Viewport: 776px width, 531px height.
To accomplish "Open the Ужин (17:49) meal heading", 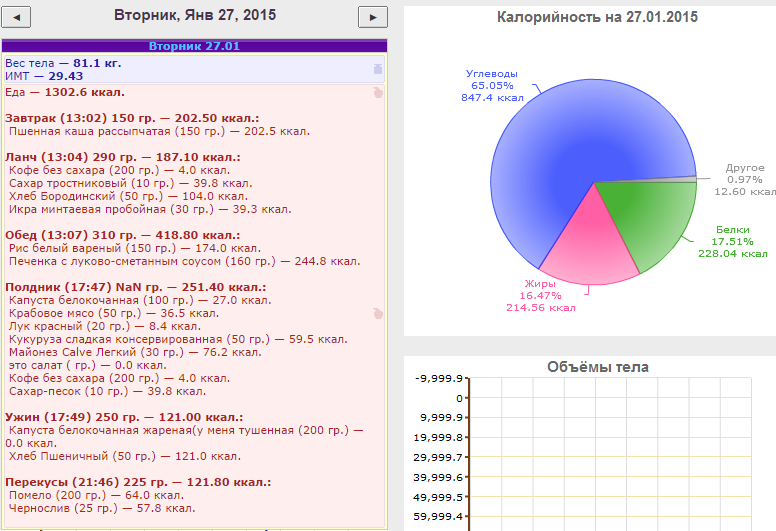I will [x=124, y=417].
